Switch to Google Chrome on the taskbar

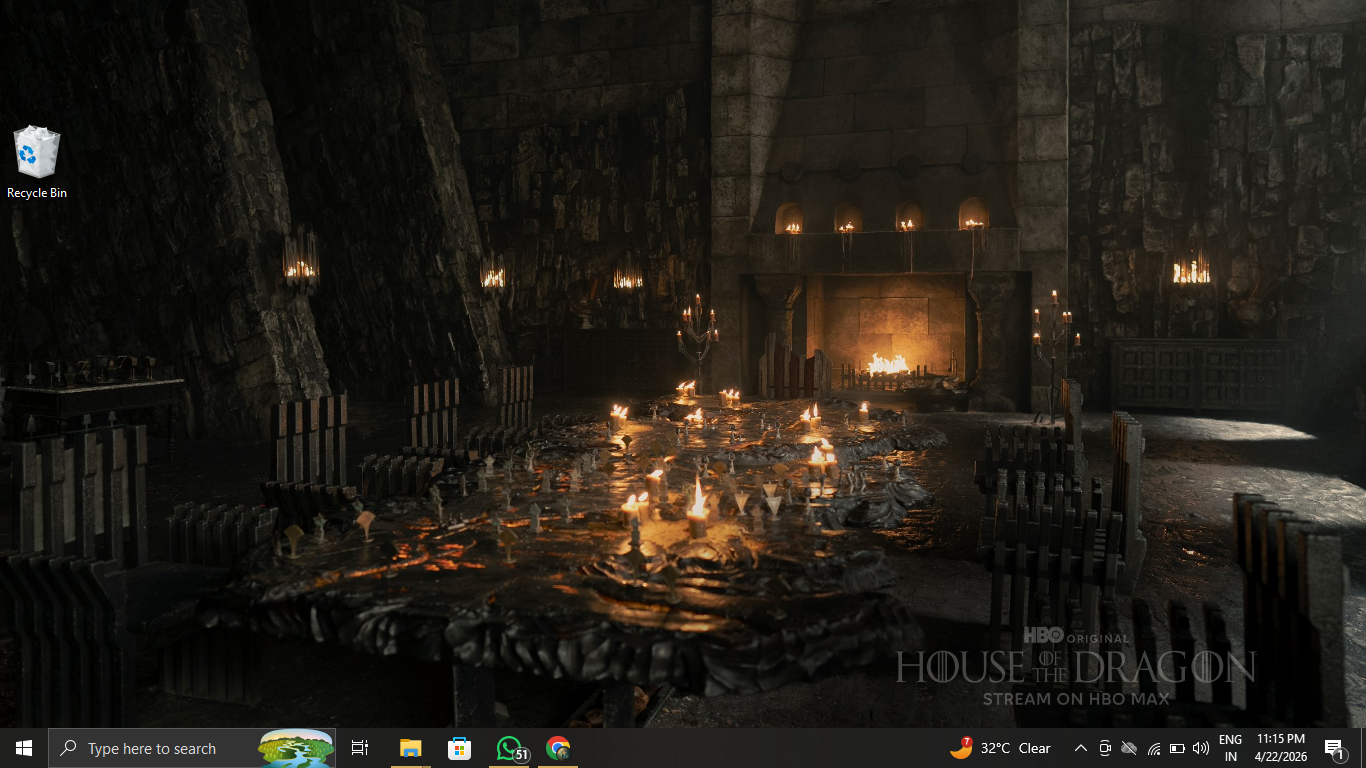click(558, 748)
